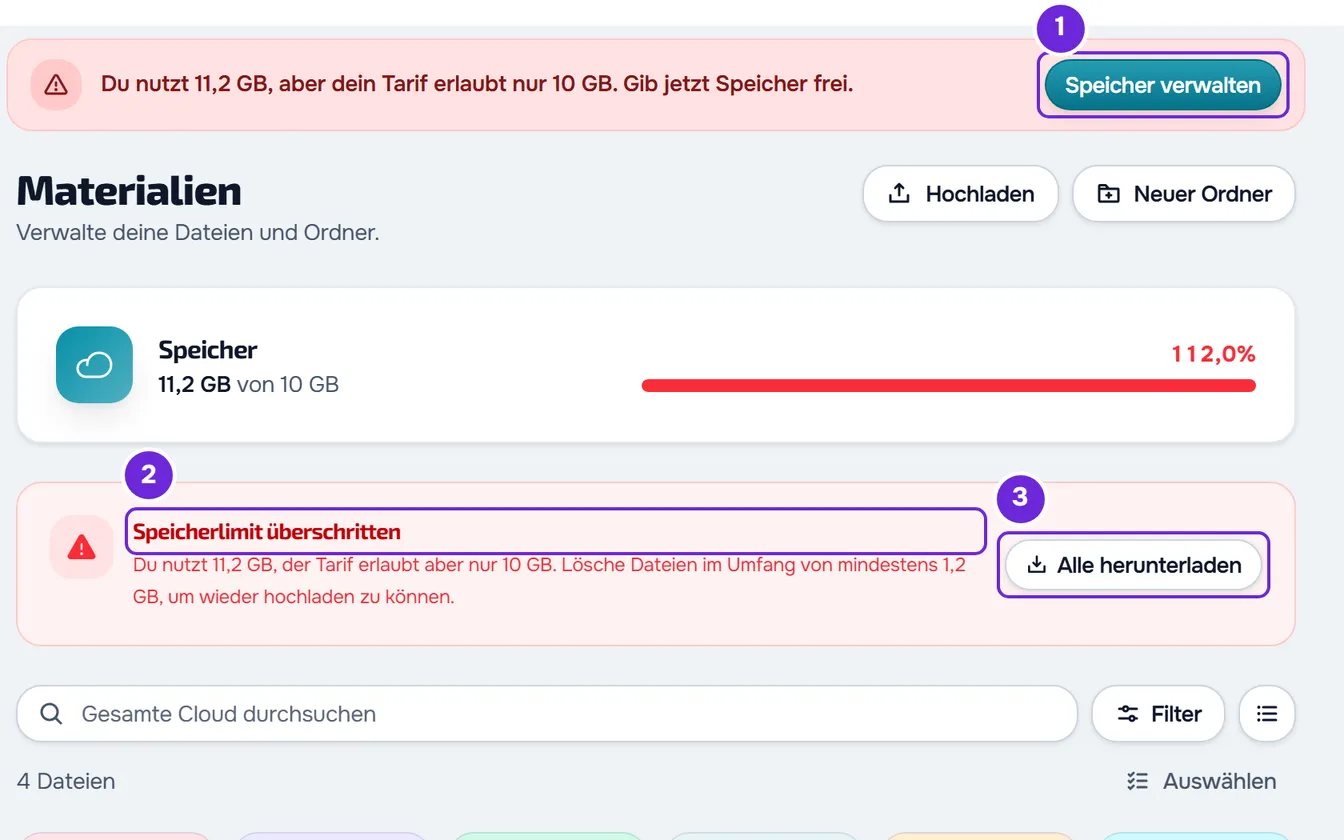Image resolution: width=1344 pixels, height=840 pixels.
Task: Open the Filter options
Action: click(1158, 714)
